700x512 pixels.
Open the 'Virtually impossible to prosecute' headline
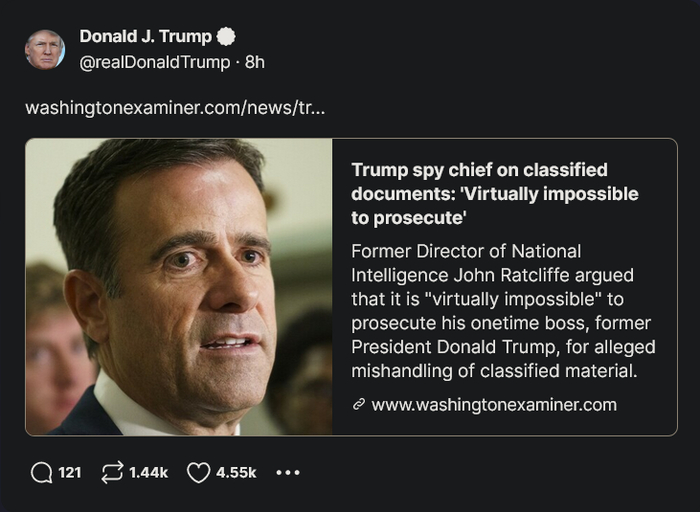(494, 193)
